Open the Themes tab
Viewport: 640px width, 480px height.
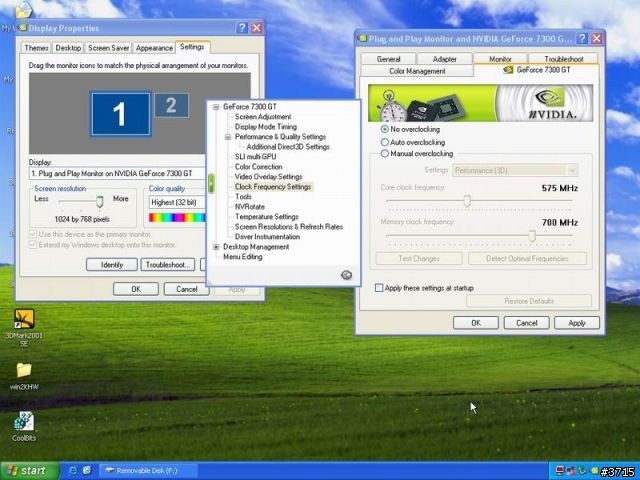(x=36, y=48)
